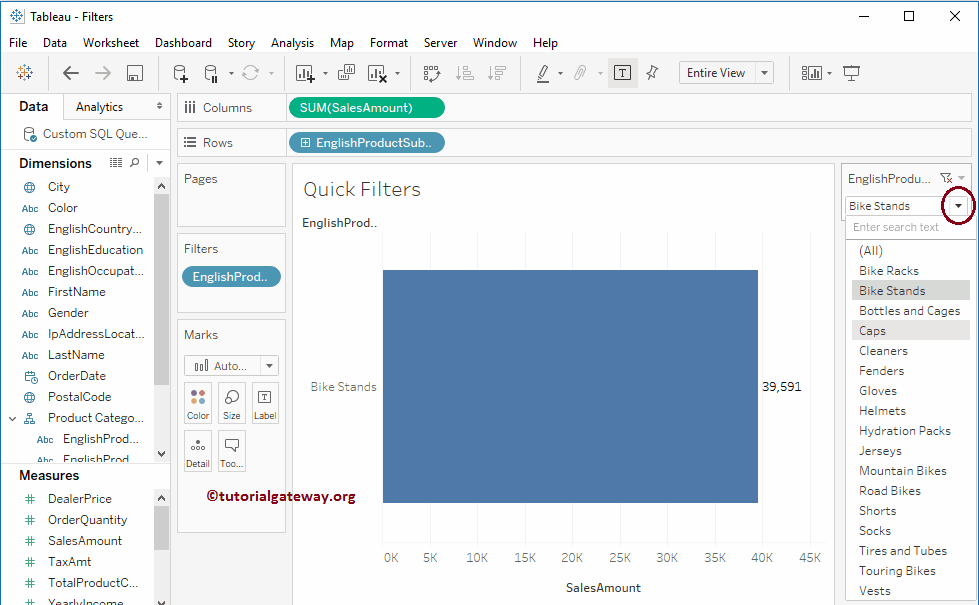Open the Clear Sheet dropdown arrow
The image size is (979, 605).
[397, 74]
